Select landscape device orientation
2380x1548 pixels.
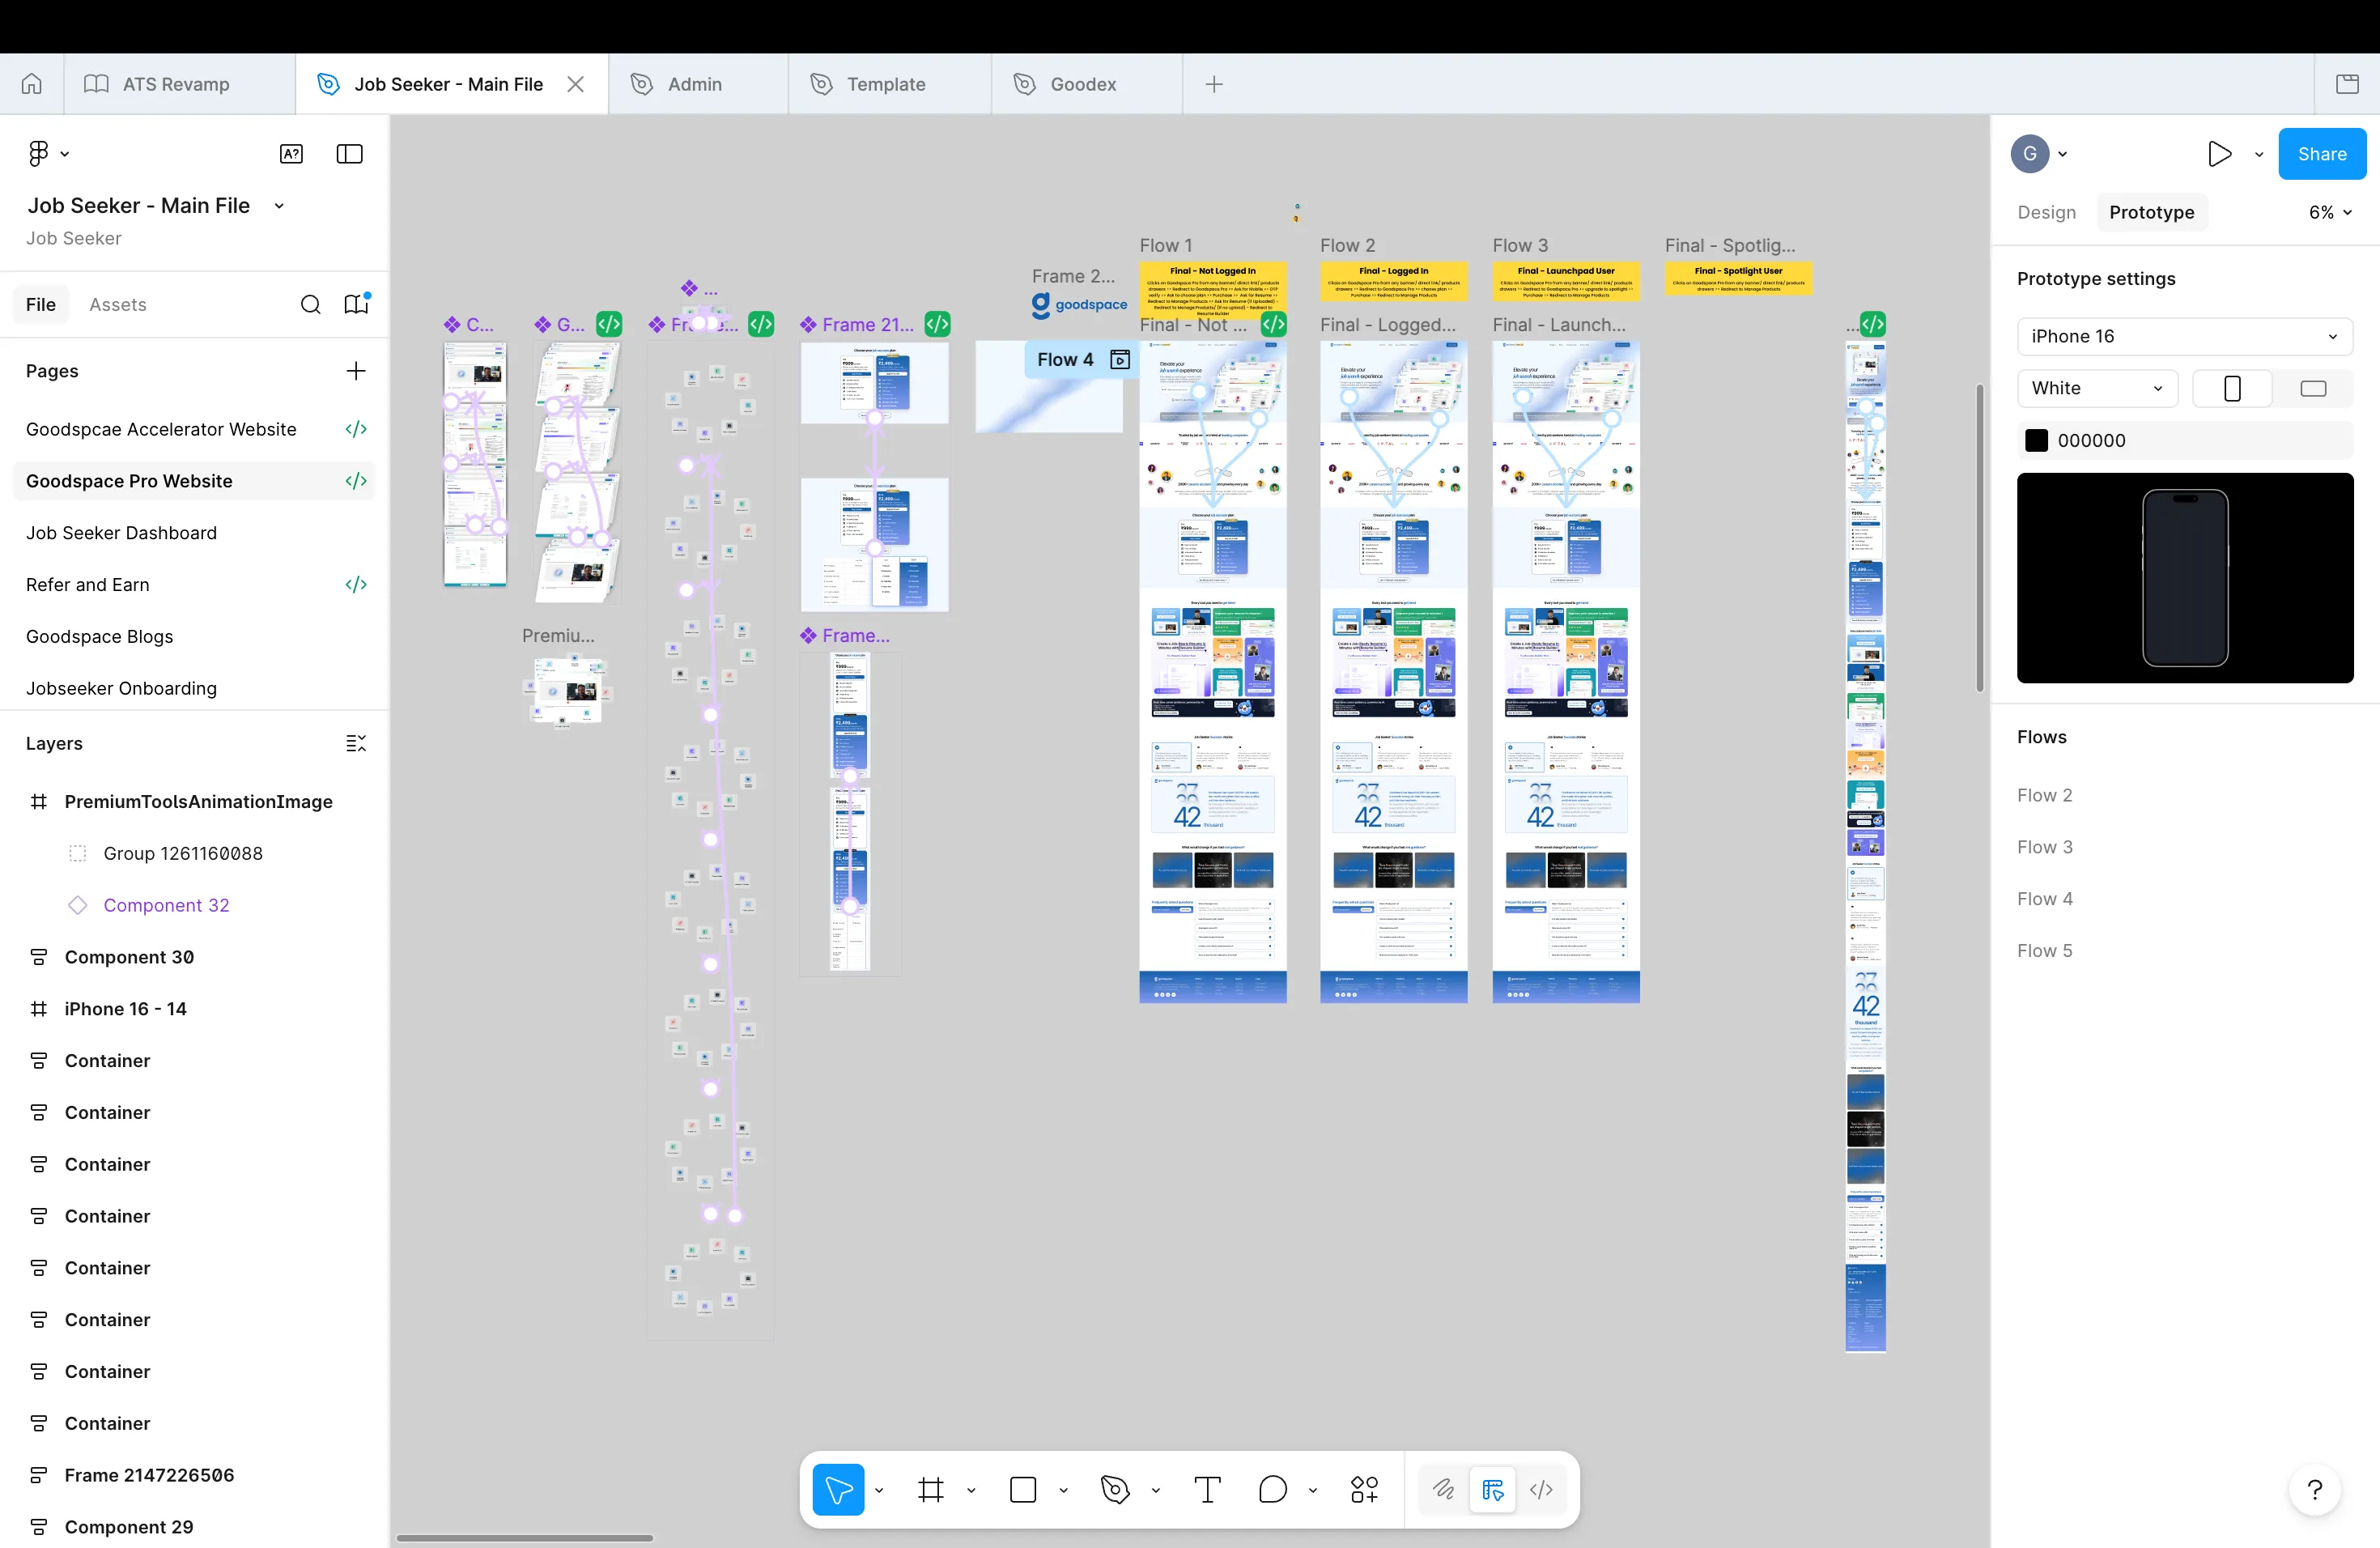point(2313,388)
